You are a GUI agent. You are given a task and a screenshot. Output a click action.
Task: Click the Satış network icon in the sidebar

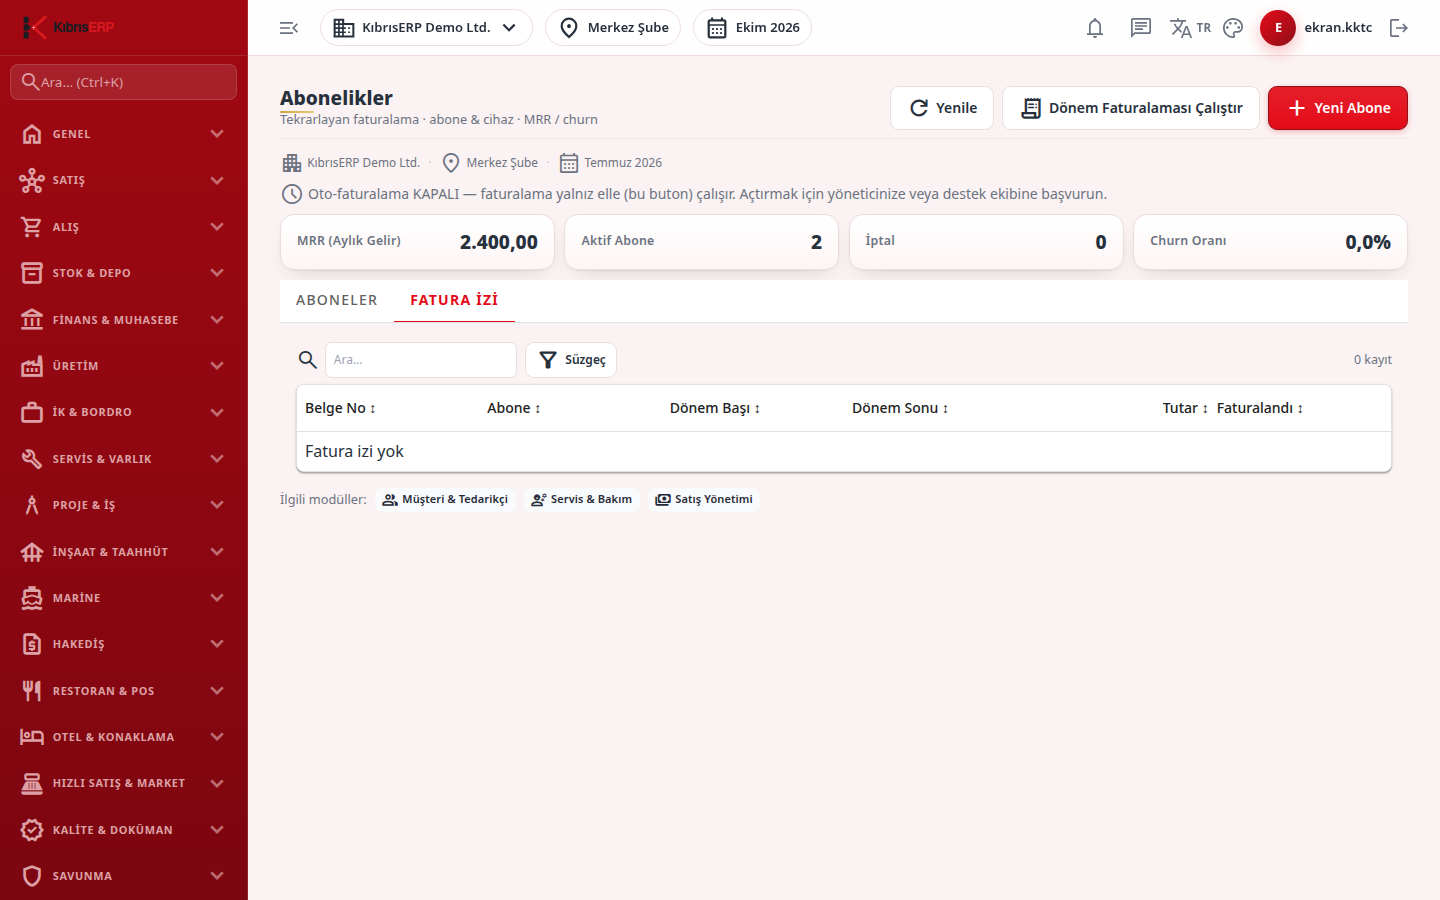click(32, 180)
